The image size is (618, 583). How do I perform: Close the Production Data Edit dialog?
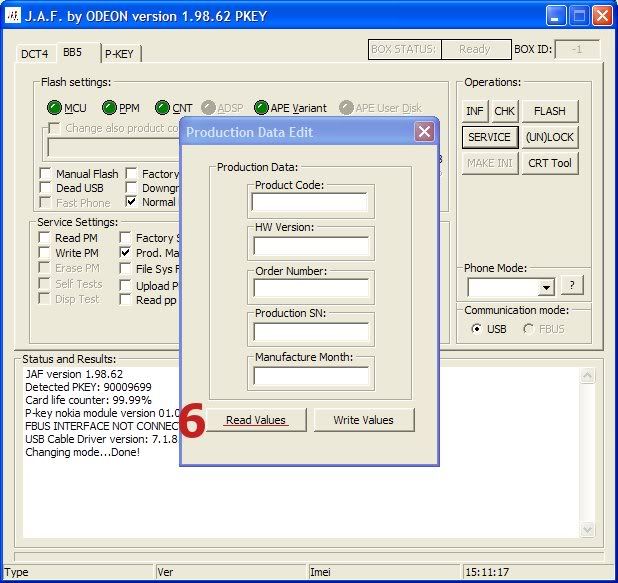coord(424,132)
